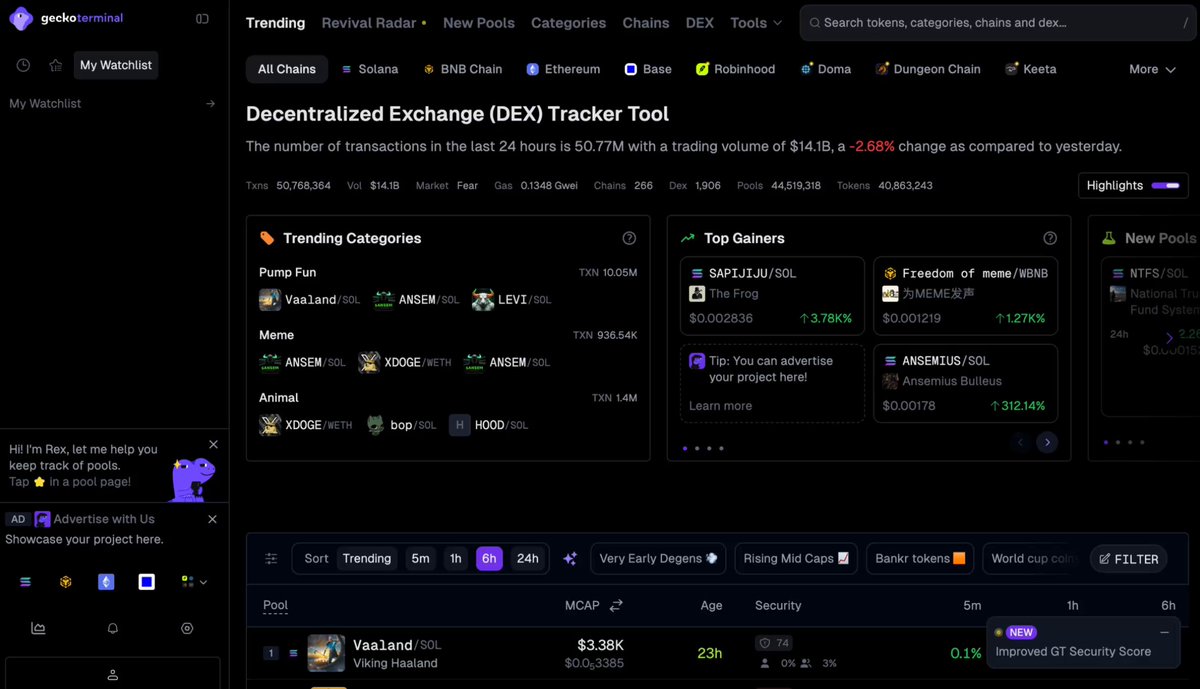Screen dimensions: 1200x689
Task: Toggle the Highlights switch
Action: [x=1165, y=185]
